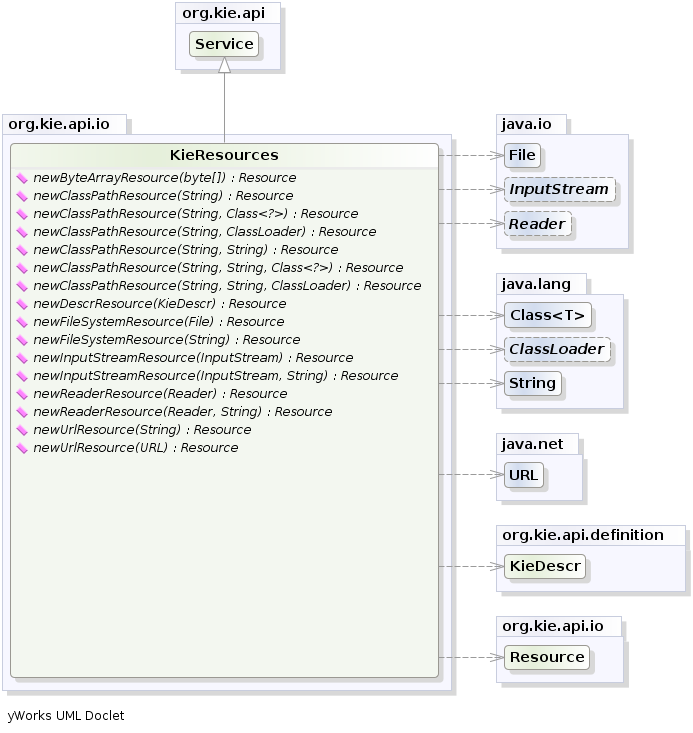Click the KieDescr class node

(545, 566)
